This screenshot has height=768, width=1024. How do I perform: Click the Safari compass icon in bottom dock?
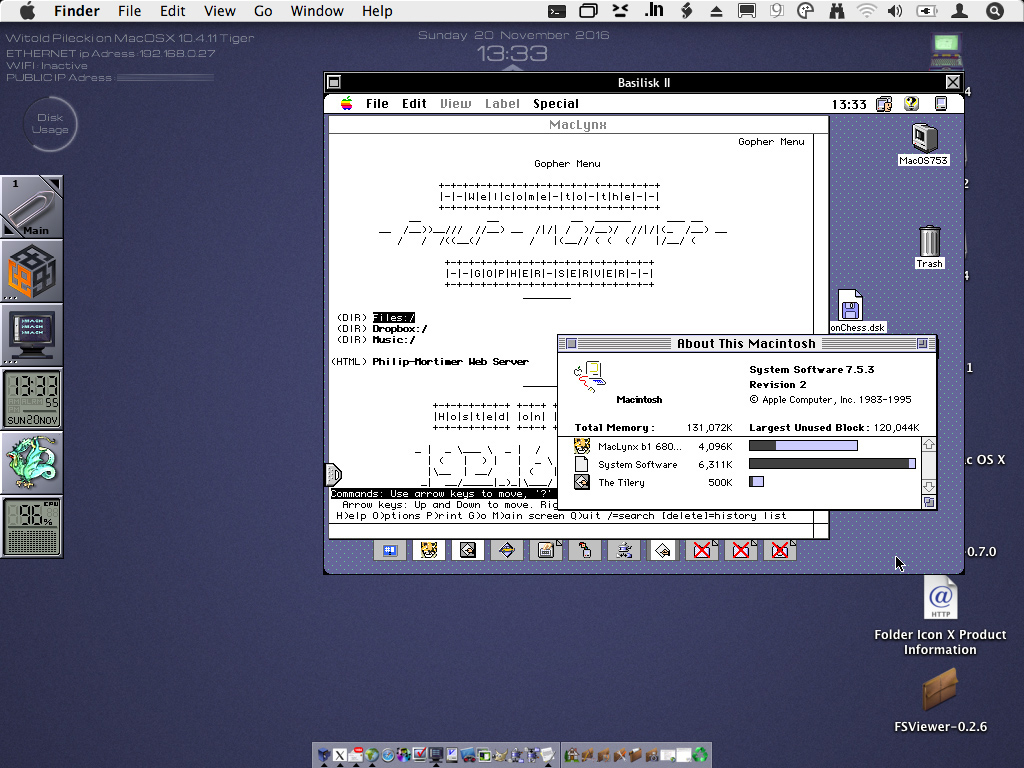(x=387, y=756)
